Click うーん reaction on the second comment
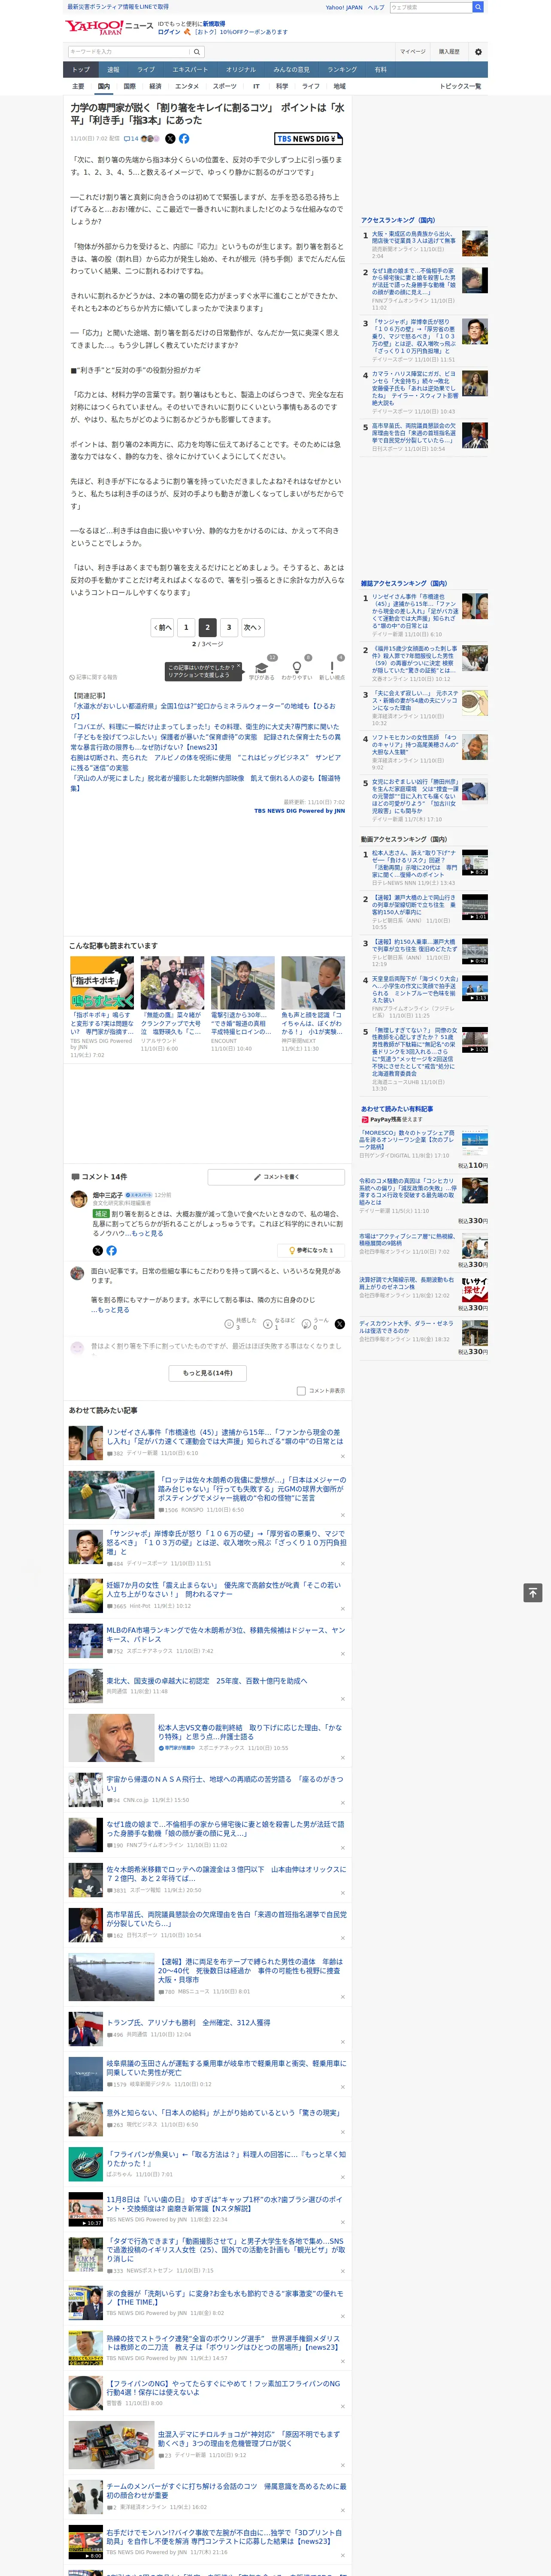551x2576 pixels. [x=306, y=1323]
